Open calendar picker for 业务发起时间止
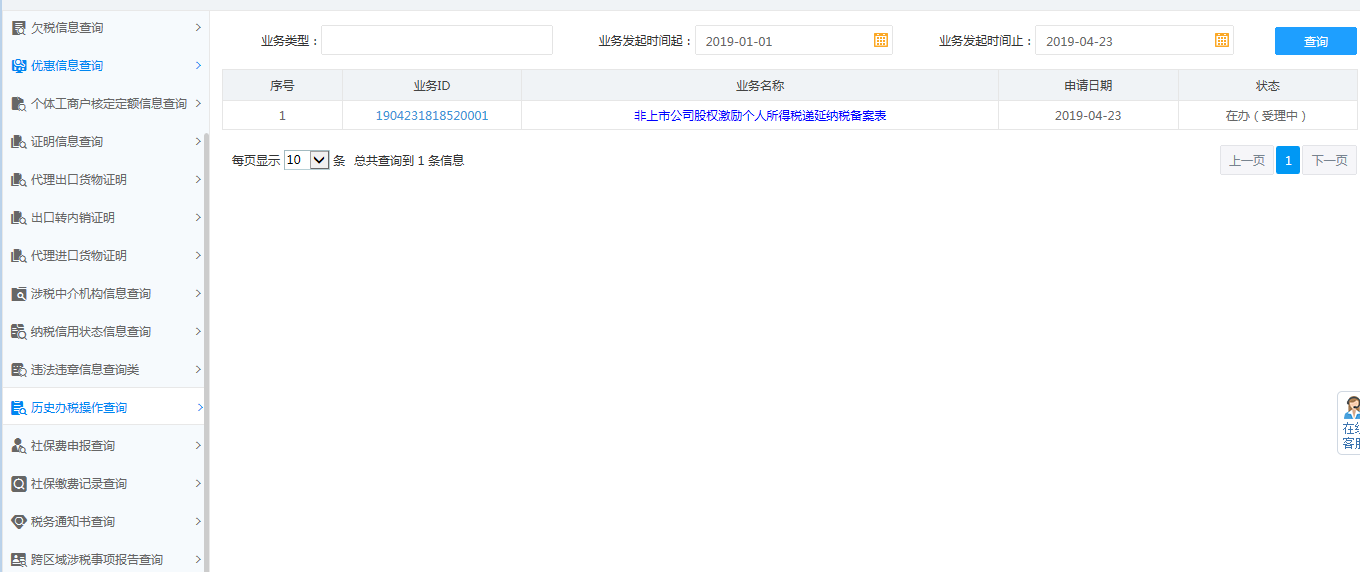Screen dimensions: 1360x572 pos(1221,40)
